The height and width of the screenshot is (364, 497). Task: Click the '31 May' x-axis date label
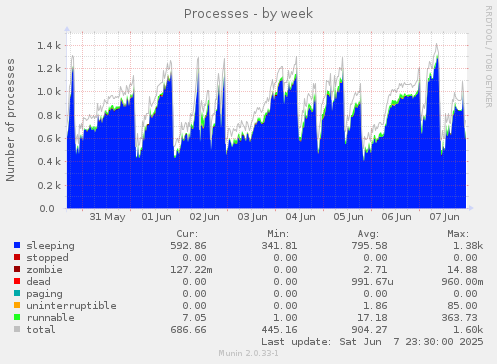pos(107,217)
